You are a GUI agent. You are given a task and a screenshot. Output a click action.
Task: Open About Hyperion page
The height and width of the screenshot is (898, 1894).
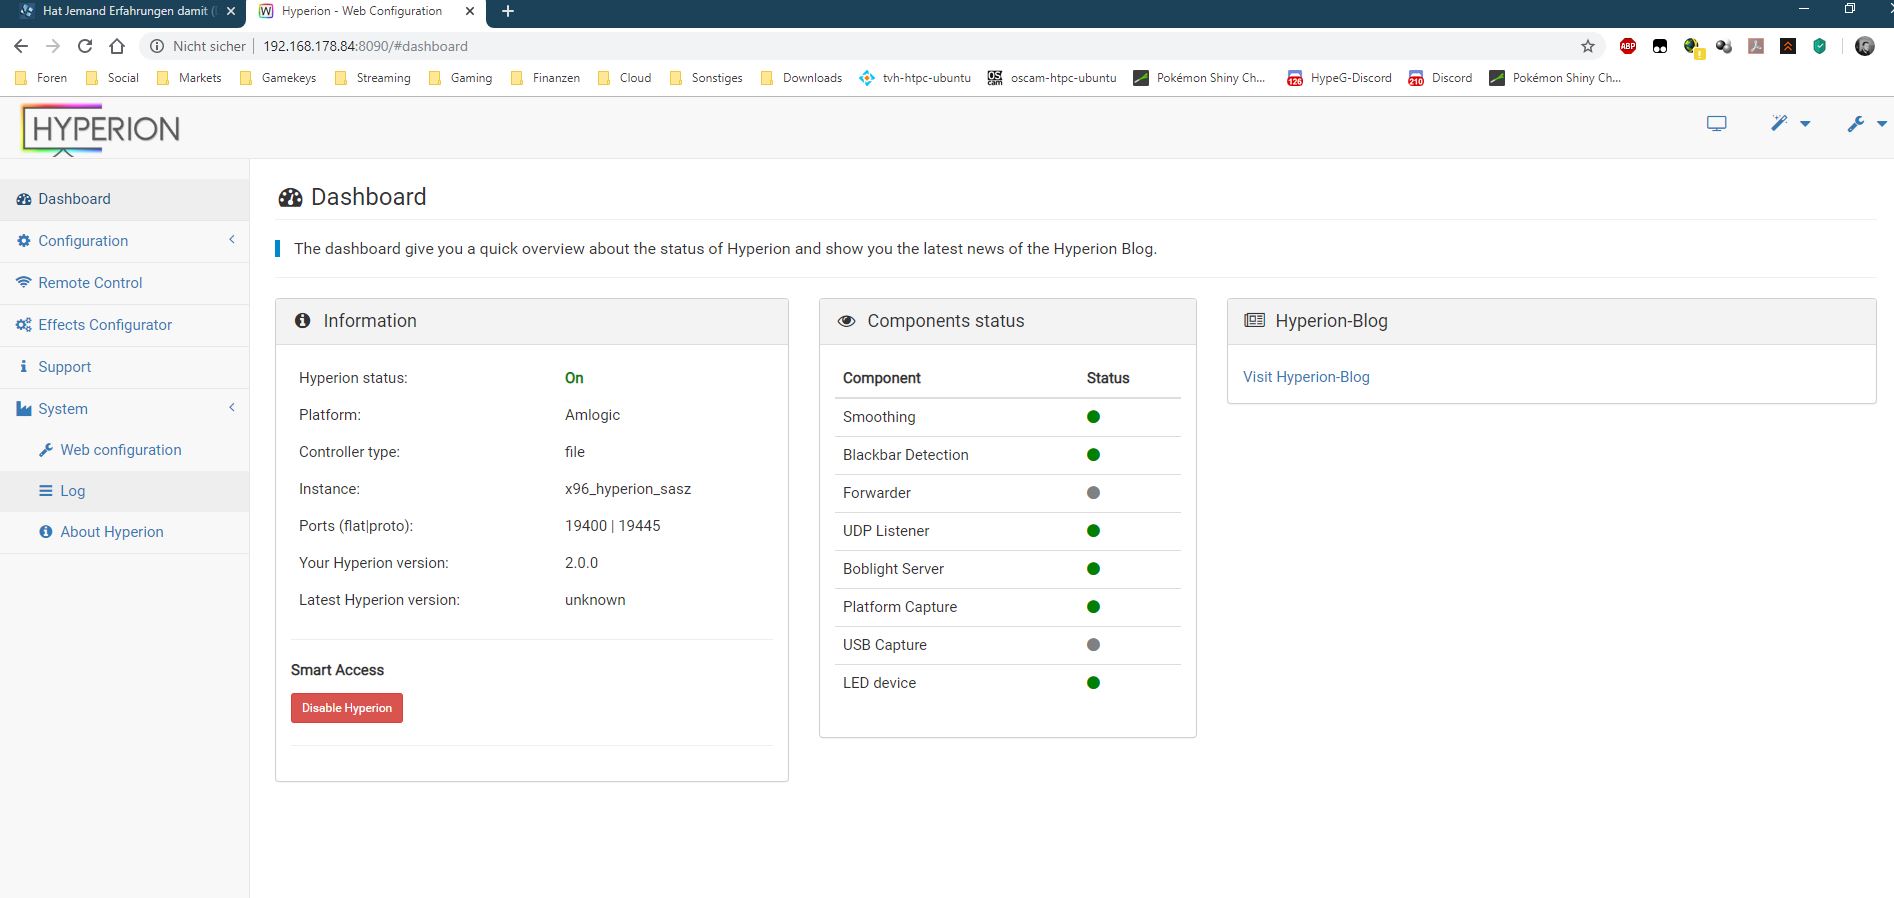(124, 532)
